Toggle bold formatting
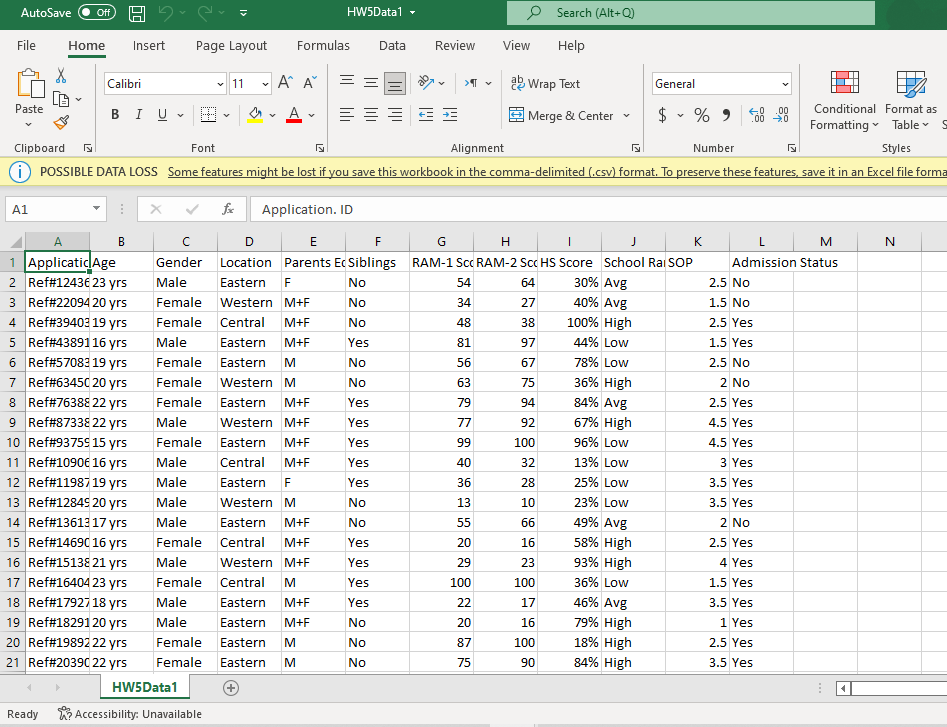The height and width of the screenshot is (727, 947). point(115,115)
